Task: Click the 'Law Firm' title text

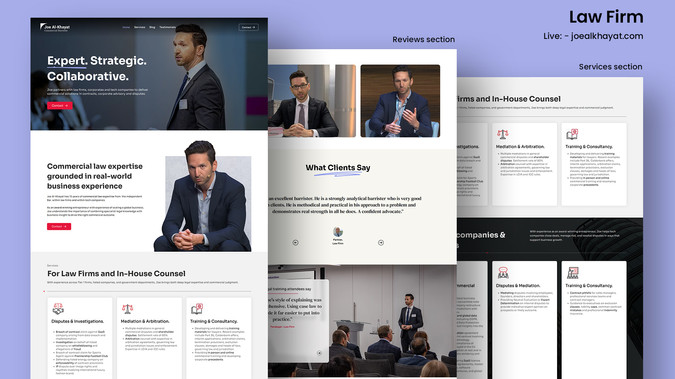Action: 606,17
